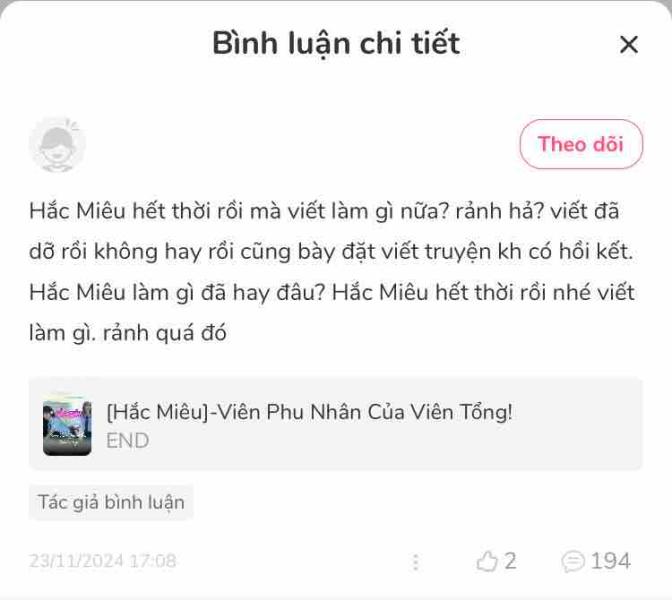Like the comment with thumbs-up icon
Image resolution: width=672 pixels, height=600 pixels.
(x=487, y=561)
